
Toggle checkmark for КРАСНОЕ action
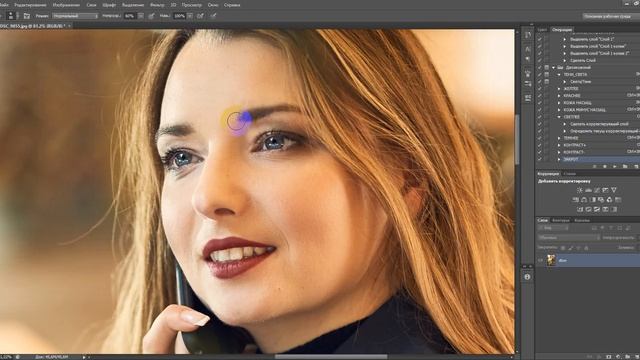540,96
